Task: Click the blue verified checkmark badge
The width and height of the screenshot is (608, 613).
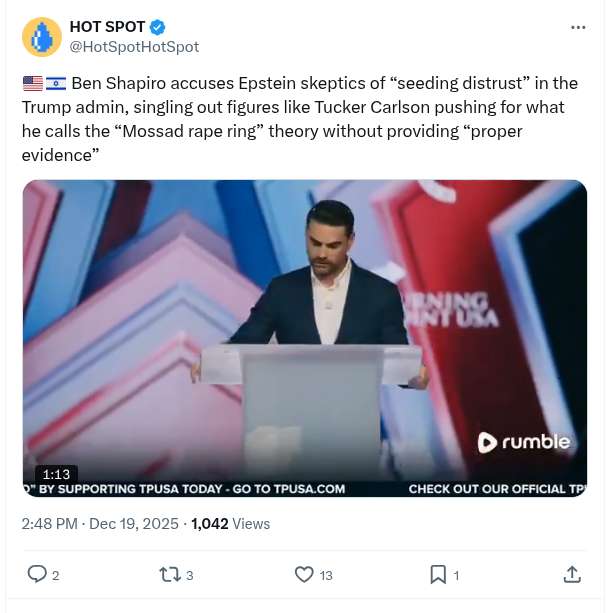Action: (158, 27)
